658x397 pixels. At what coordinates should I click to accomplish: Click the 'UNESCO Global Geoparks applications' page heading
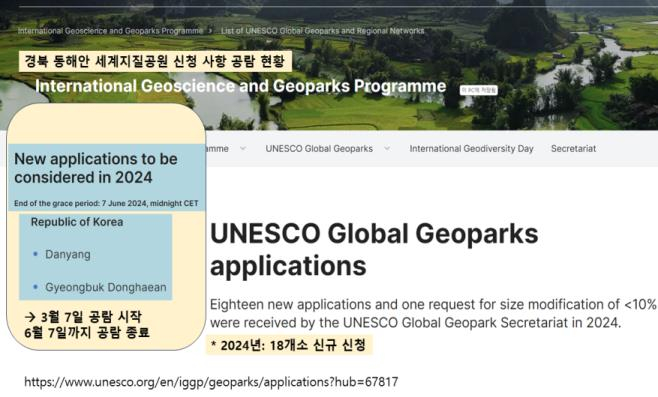coord(374,250)
